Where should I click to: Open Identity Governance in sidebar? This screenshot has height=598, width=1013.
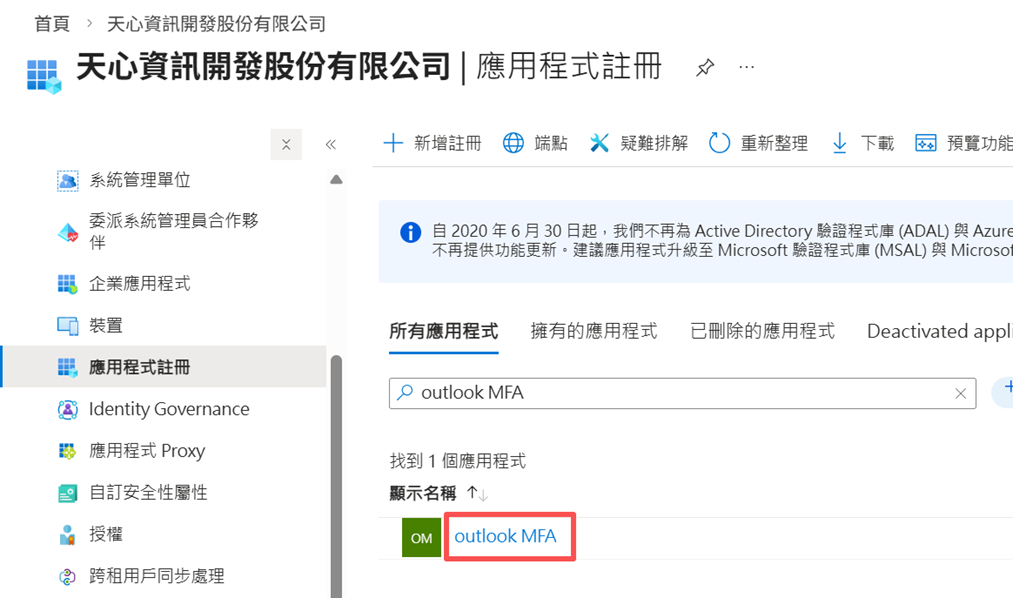[x=169, y=409]
